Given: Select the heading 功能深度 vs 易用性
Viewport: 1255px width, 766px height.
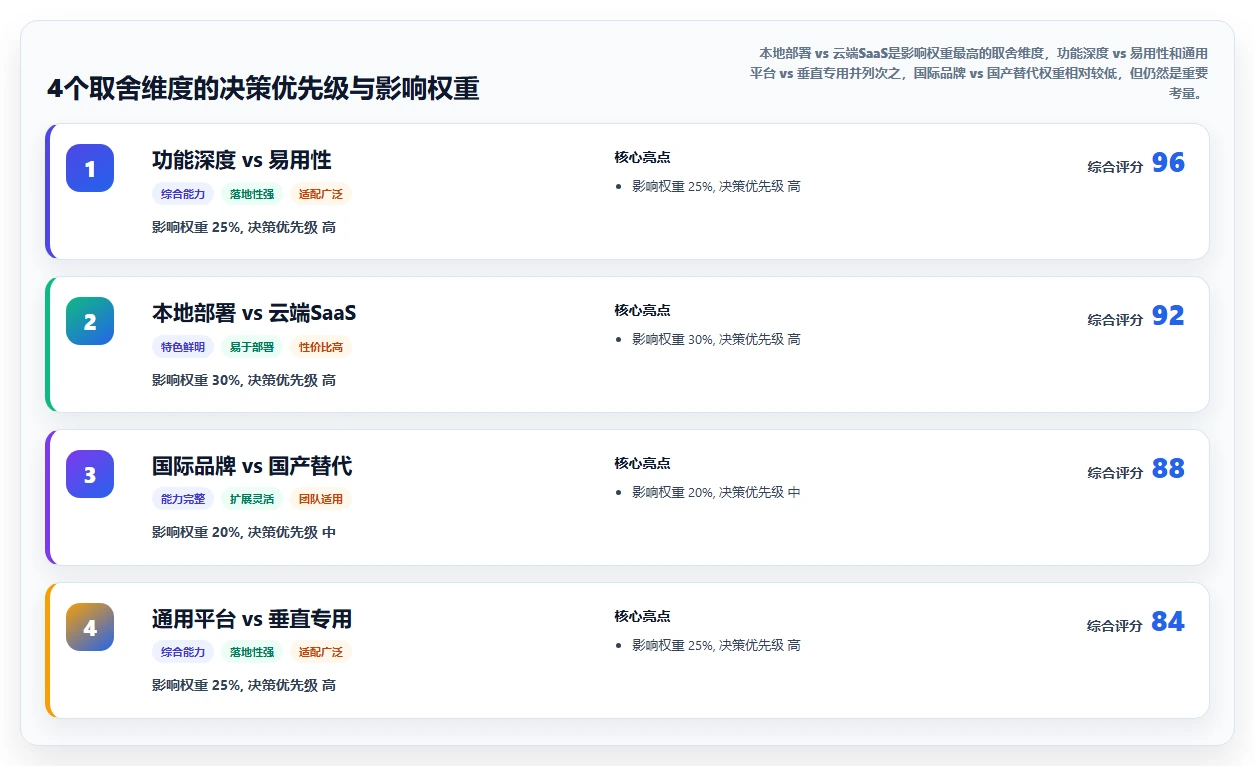Looking at the screenshot, I should 242,160.
